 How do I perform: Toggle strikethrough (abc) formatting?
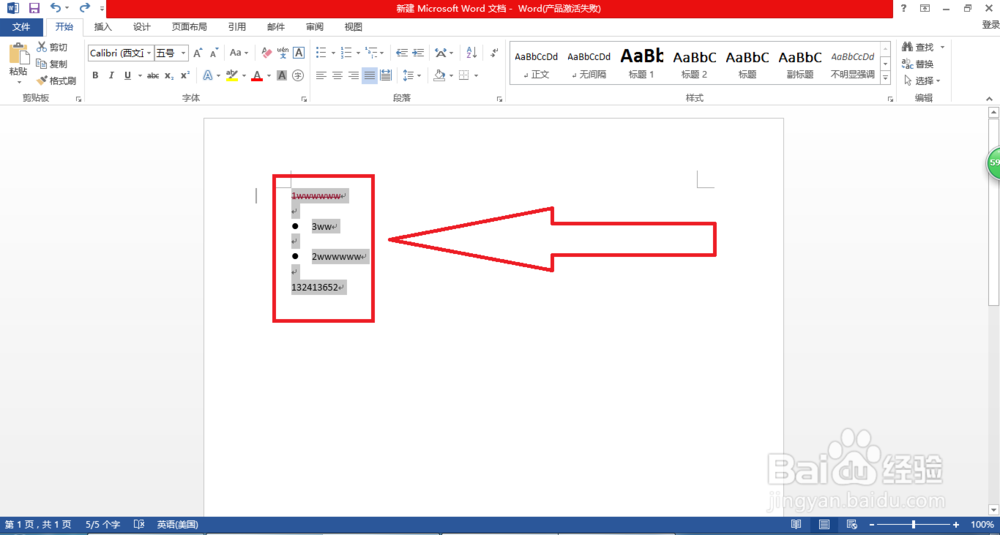pyautogui.click(x=153, y=75)
